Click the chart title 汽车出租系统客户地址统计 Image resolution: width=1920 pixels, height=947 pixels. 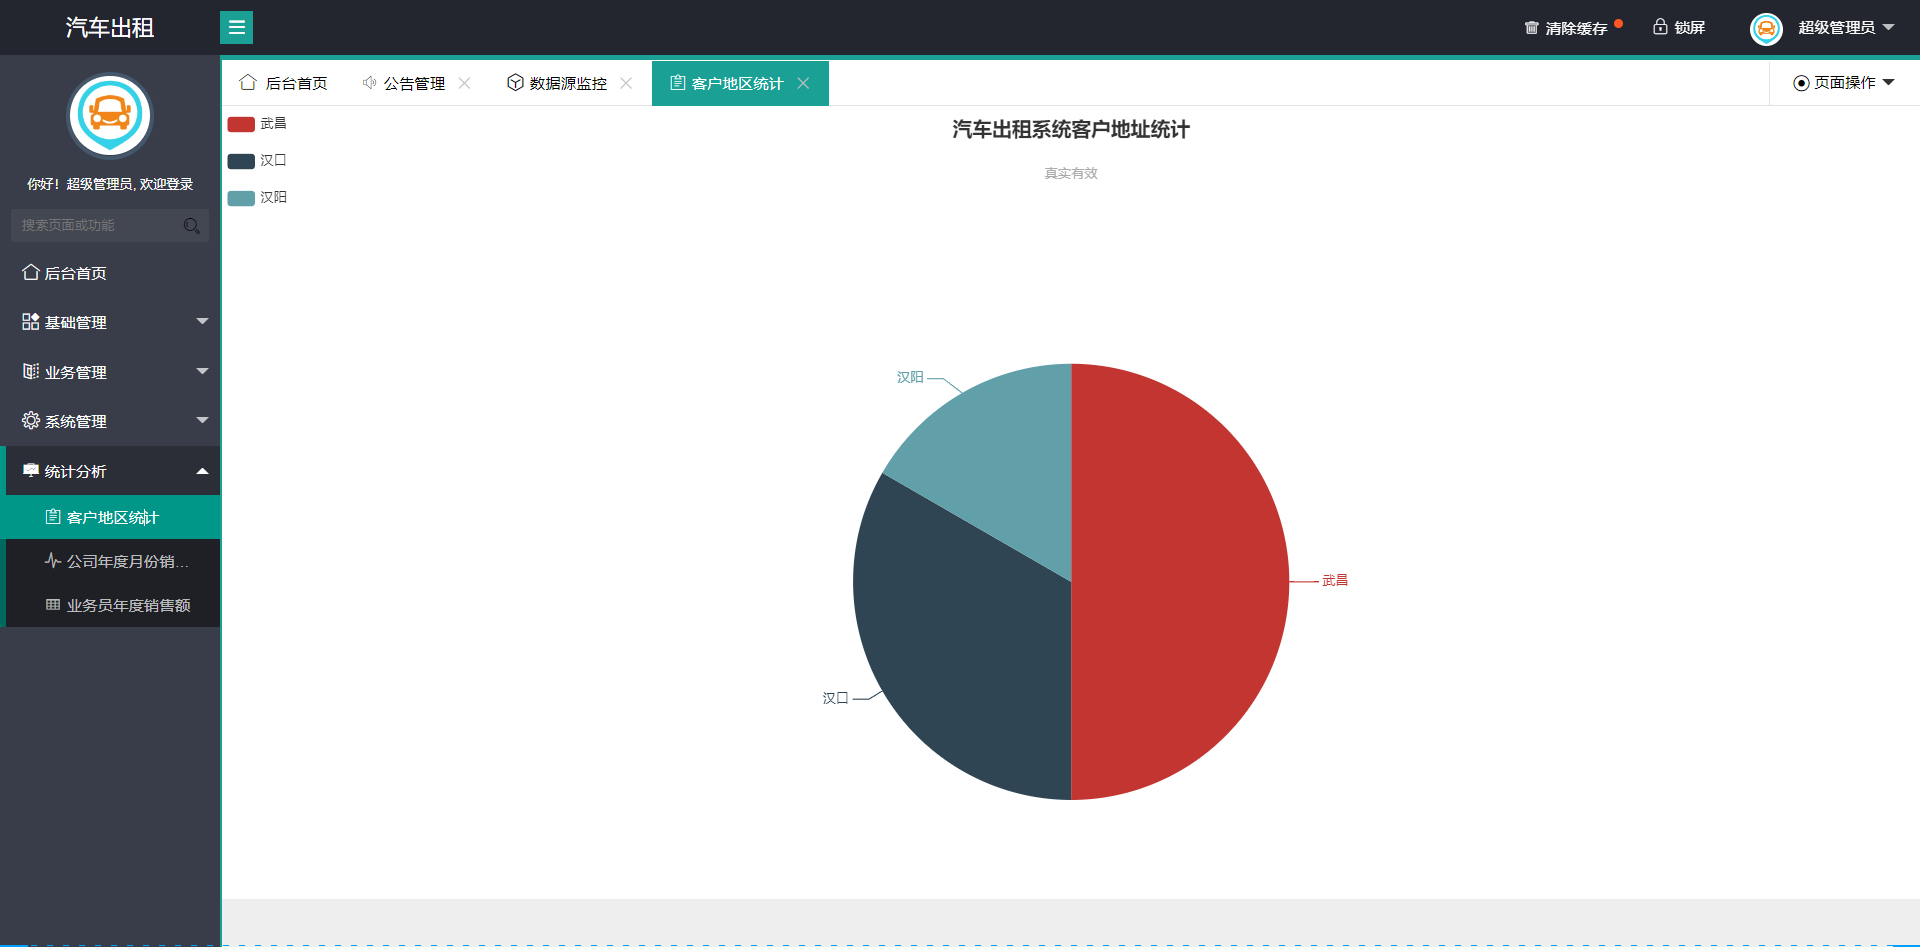1071,129
